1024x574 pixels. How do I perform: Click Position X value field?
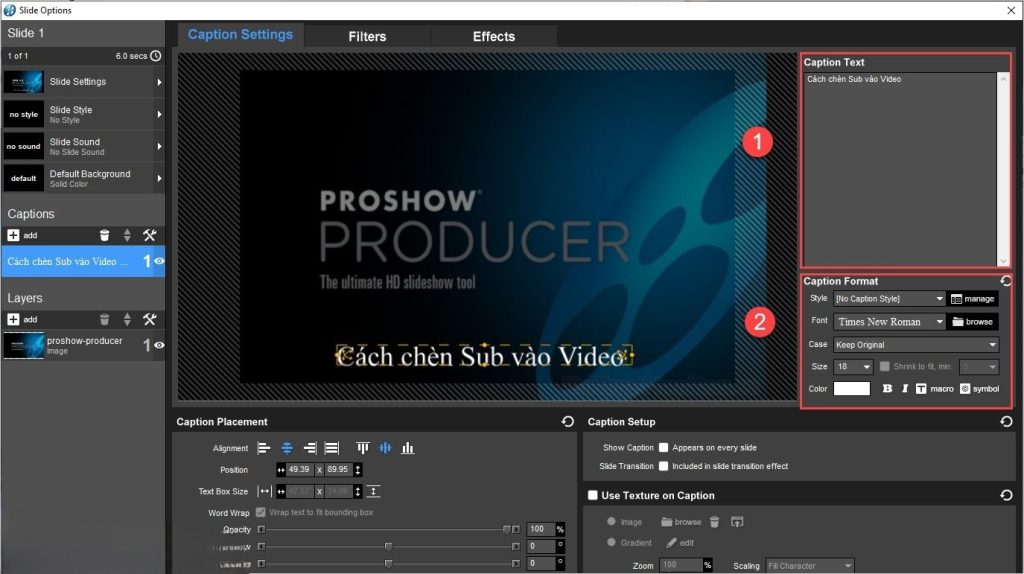[x=299, y=470]
